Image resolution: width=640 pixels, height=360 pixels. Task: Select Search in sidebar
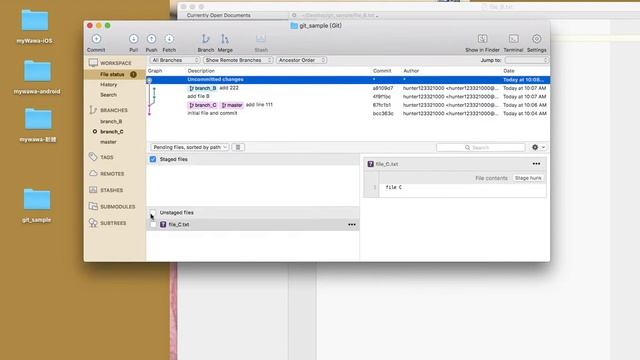pos(108,95)
